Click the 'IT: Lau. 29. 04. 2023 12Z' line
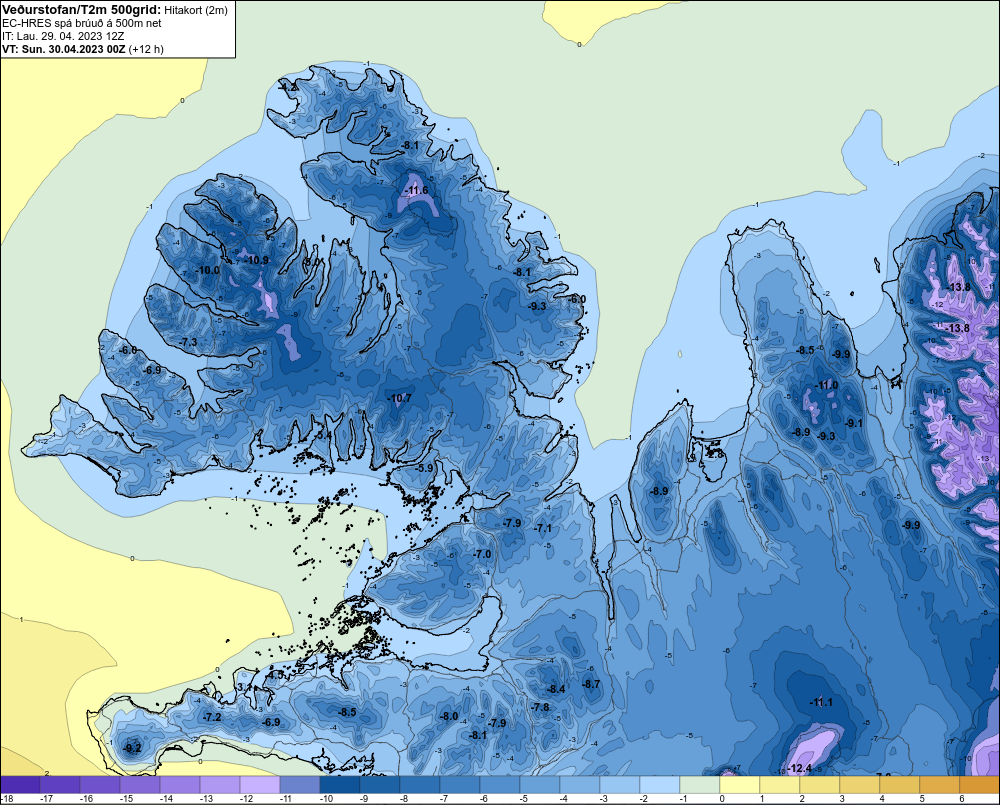 pyautogui.click(x=63, y=36)
